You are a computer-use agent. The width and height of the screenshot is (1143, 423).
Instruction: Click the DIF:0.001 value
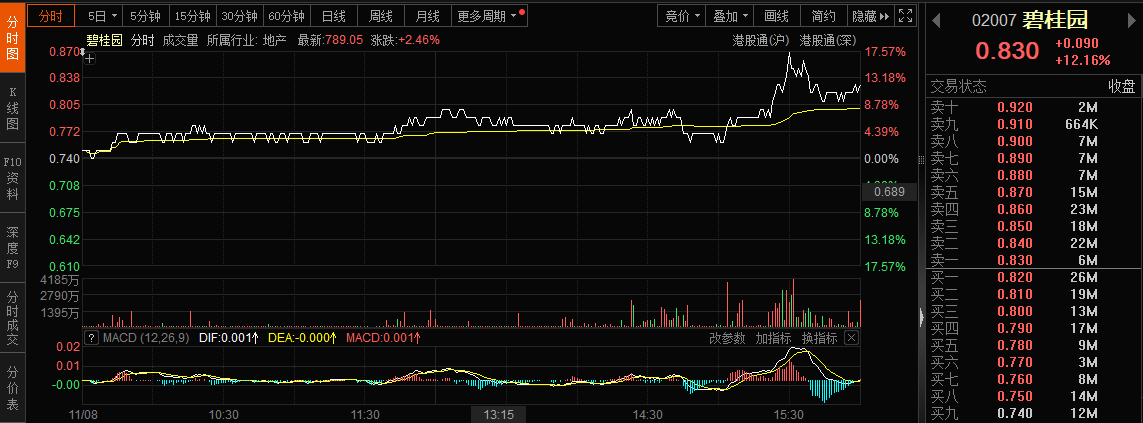point(228,338)
